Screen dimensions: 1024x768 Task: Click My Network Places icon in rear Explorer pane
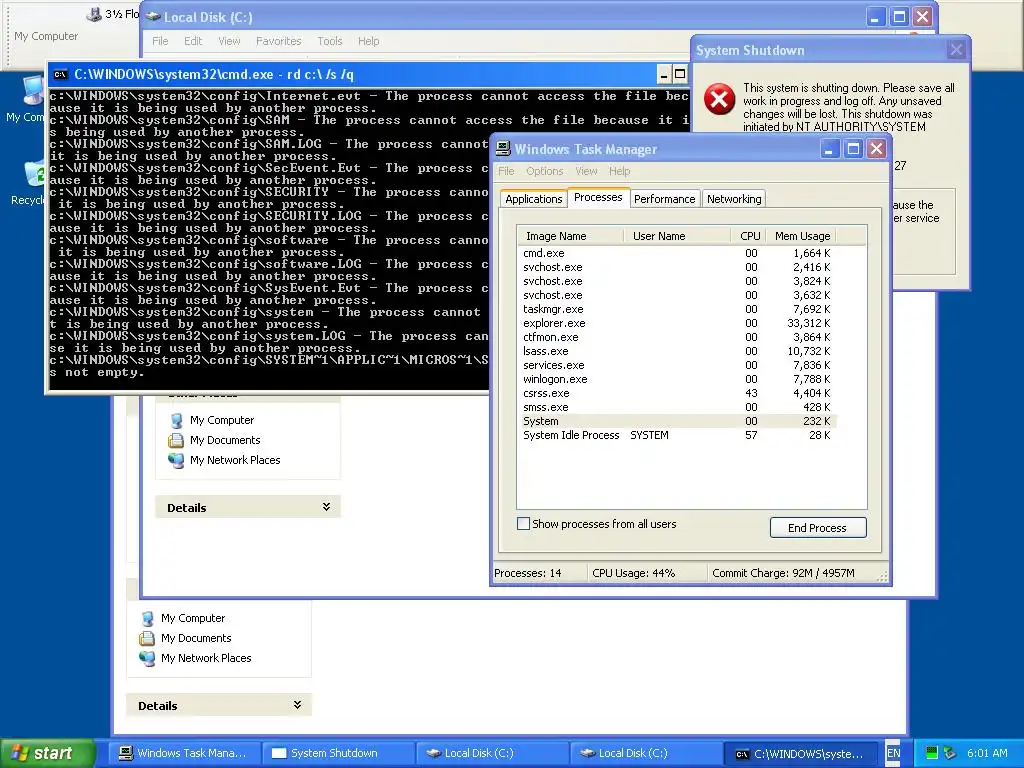(x=148, y=658)
